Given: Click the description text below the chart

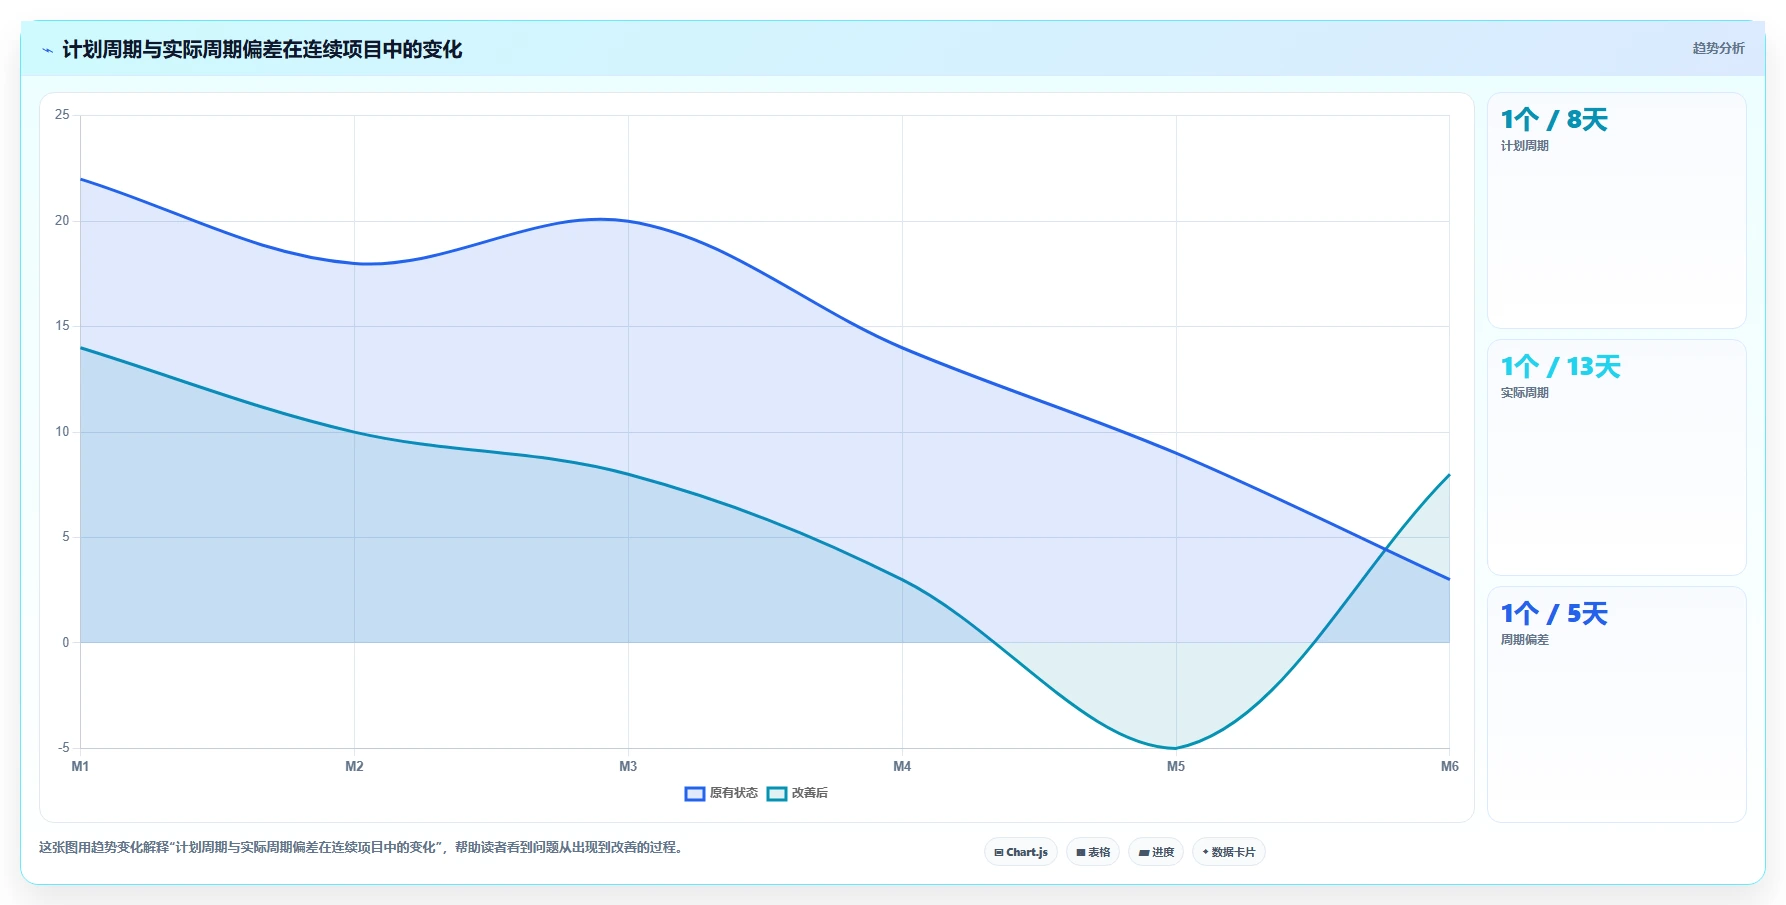Looking at the screenshot, I should pos(361,847).
